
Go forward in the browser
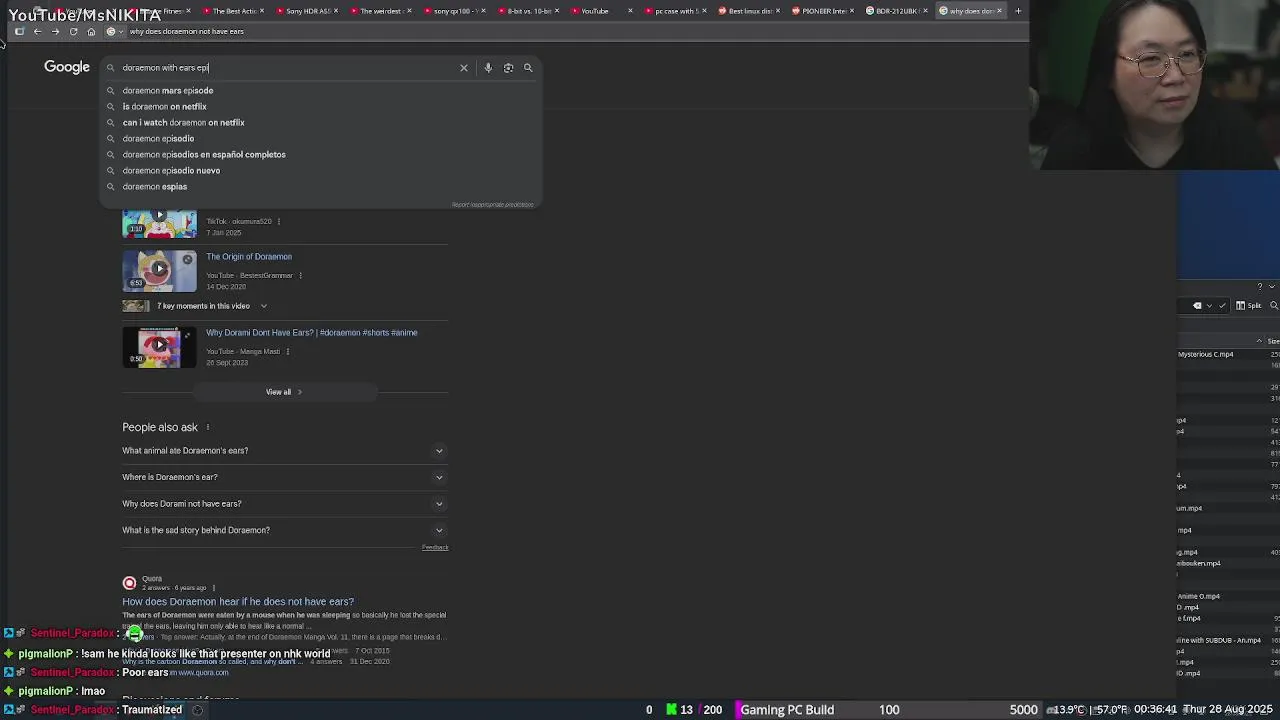[x=55, y=31]
